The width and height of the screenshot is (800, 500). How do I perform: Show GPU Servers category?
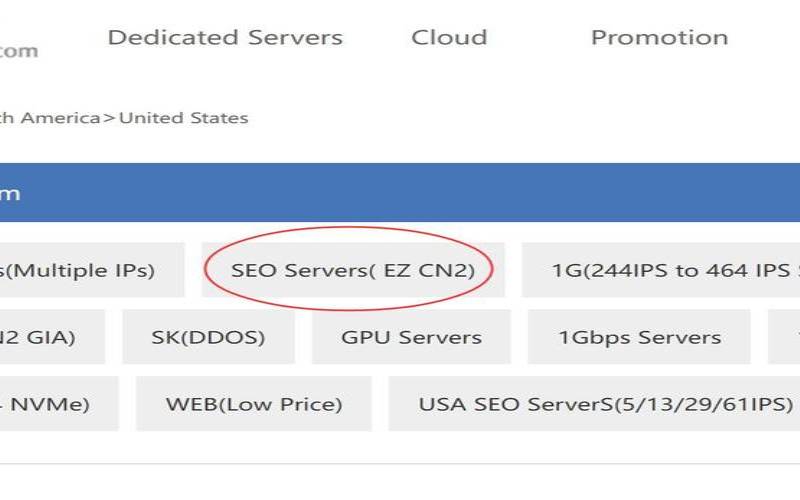coord(411,337)
